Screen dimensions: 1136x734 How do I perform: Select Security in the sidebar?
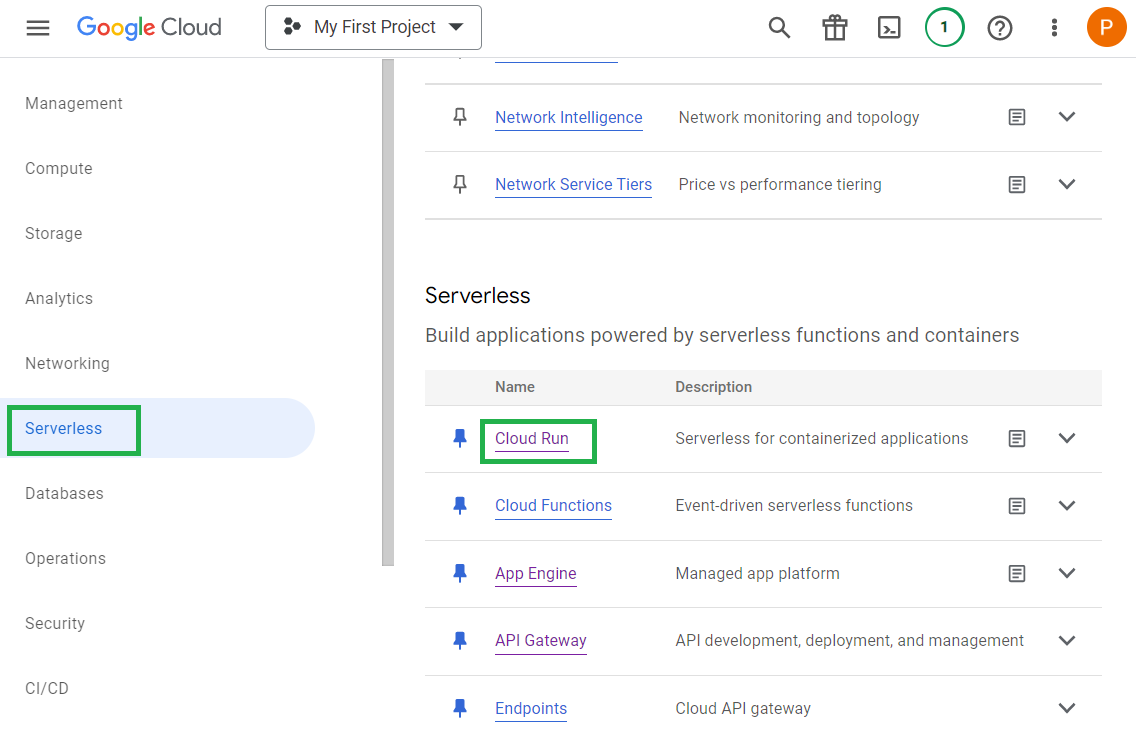(x=55, y=624)
